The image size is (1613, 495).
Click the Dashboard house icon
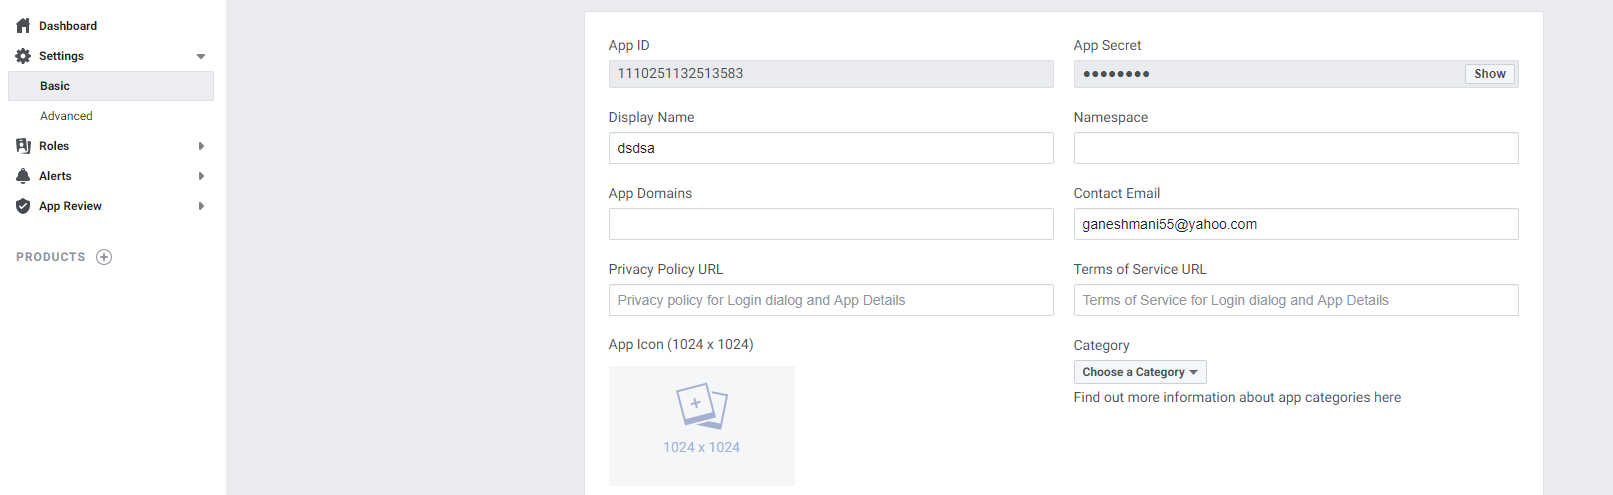click(x=23, y=26)
